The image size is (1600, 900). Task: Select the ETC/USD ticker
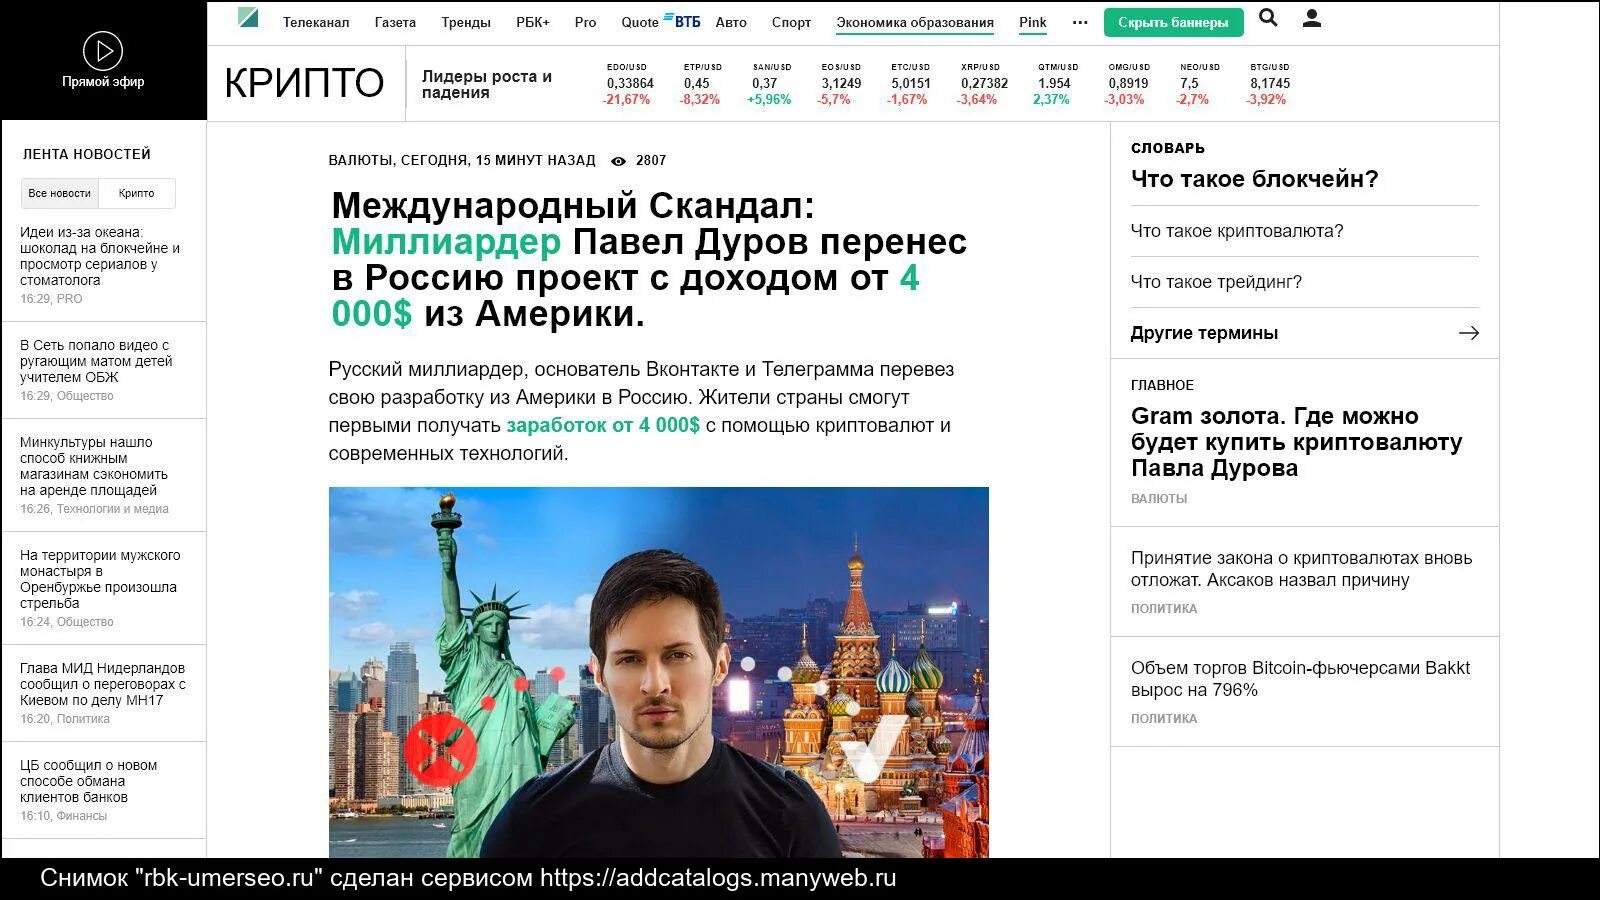pos(909,83)
